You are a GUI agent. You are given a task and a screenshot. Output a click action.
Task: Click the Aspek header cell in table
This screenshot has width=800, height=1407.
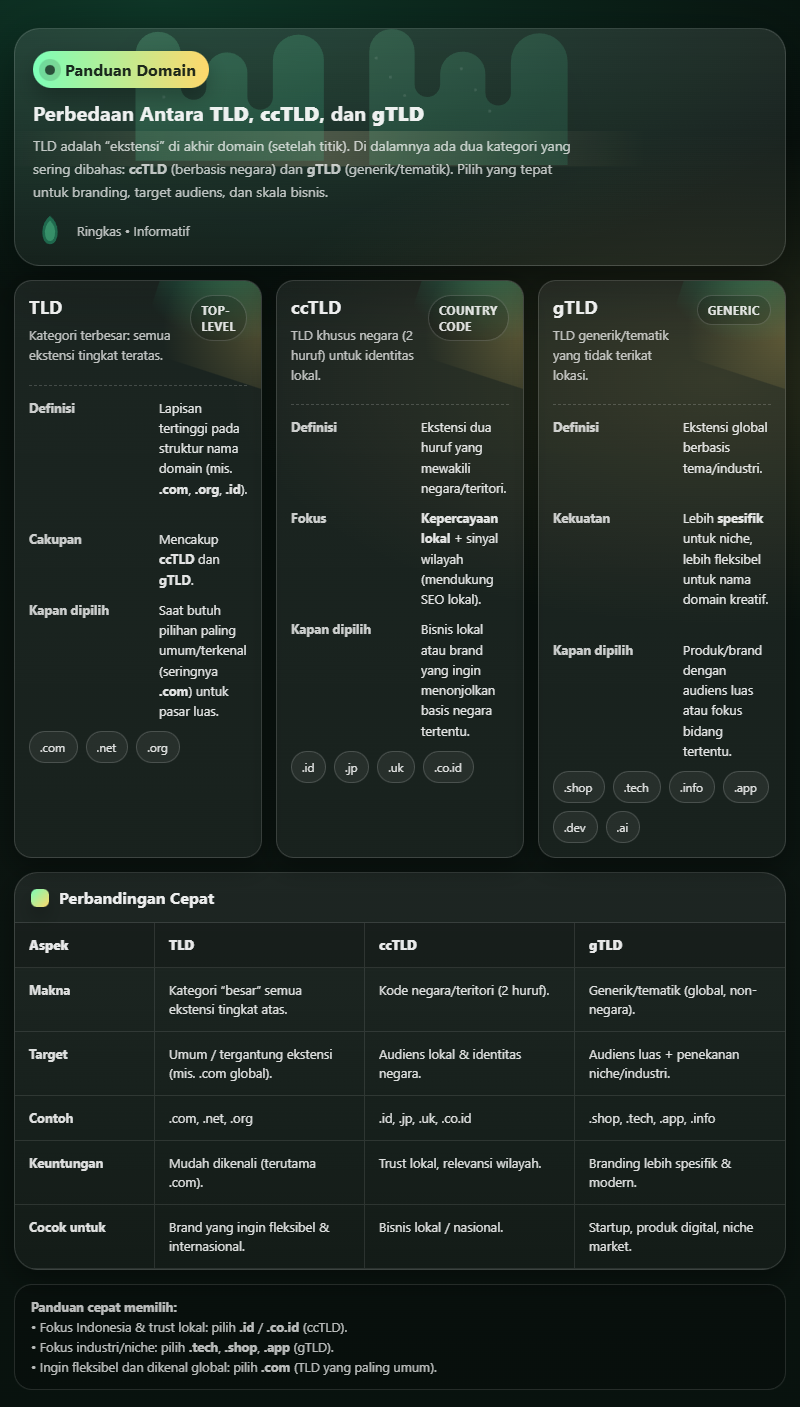[49, 945]
